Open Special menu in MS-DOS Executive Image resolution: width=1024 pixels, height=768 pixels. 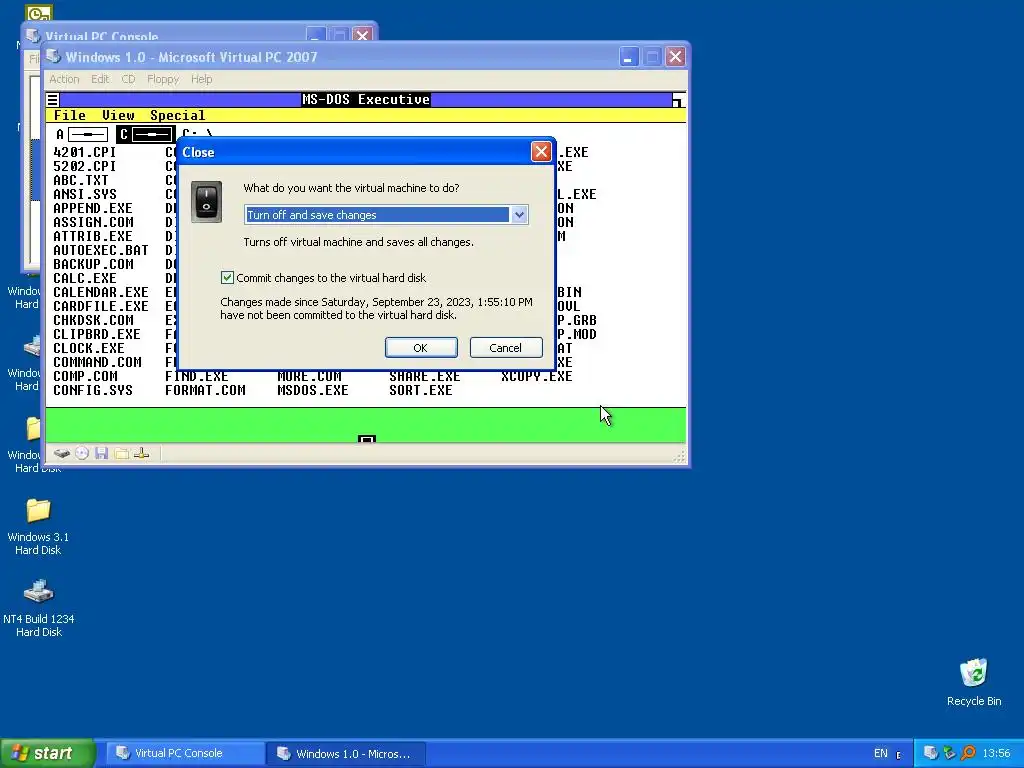[178, 116]
